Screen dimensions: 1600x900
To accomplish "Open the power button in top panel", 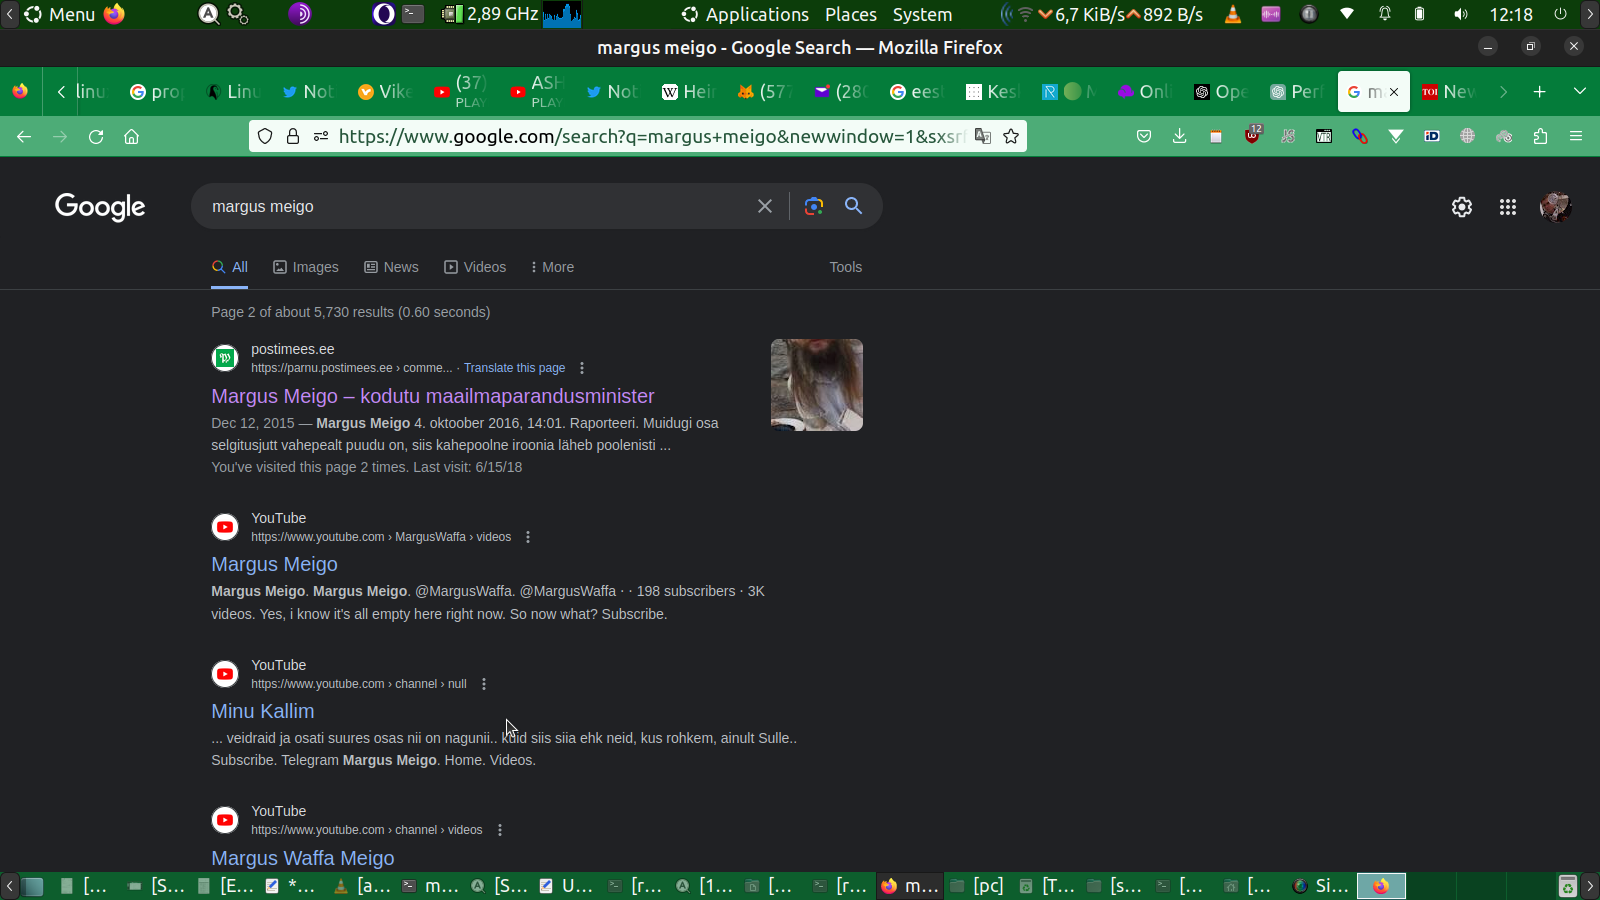I will [x=1560, y=15].
